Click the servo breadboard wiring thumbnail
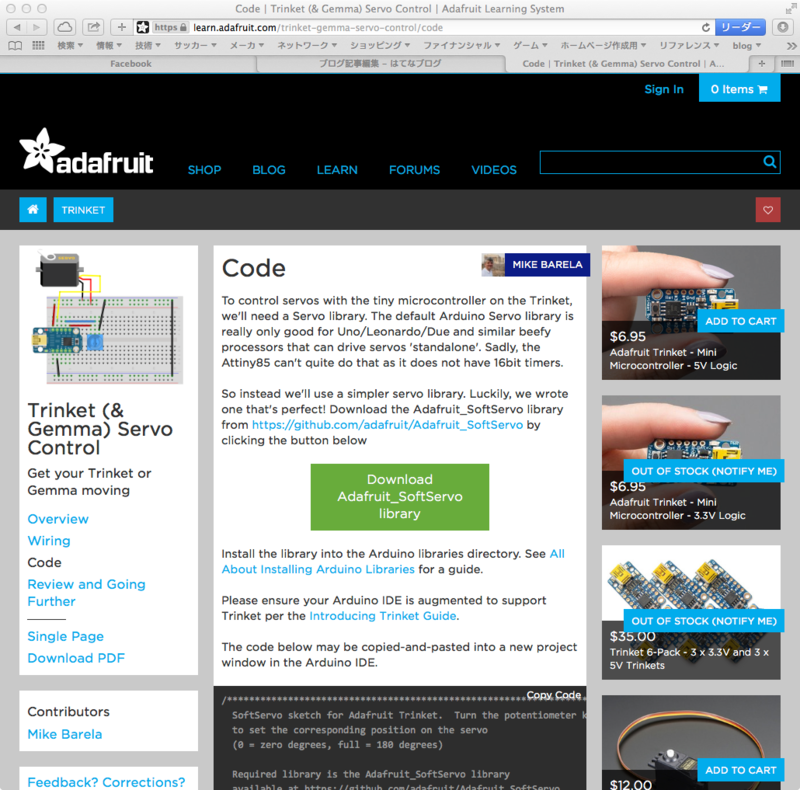Viewport: 800px width, 790px height. point(108,317)
